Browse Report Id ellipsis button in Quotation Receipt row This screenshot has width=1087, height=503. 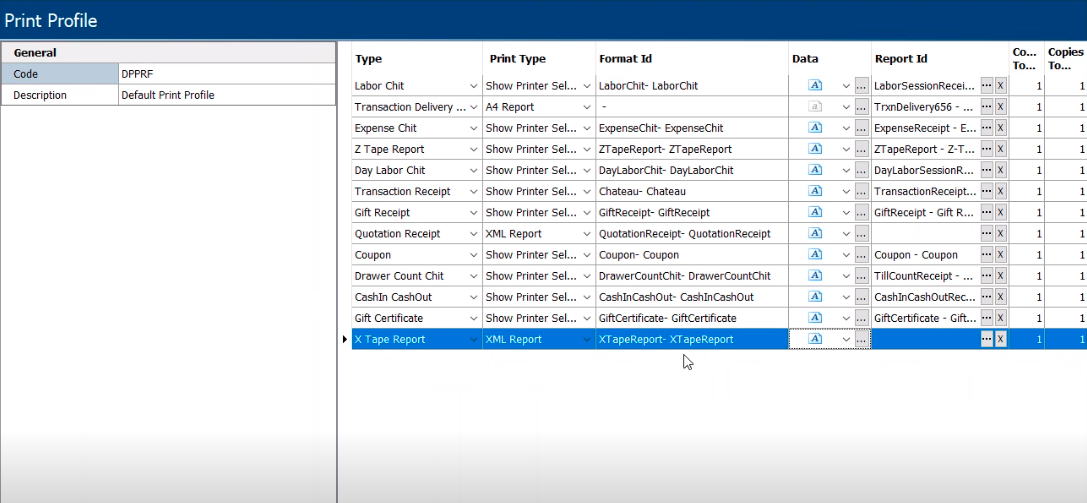tap(987, 233)
